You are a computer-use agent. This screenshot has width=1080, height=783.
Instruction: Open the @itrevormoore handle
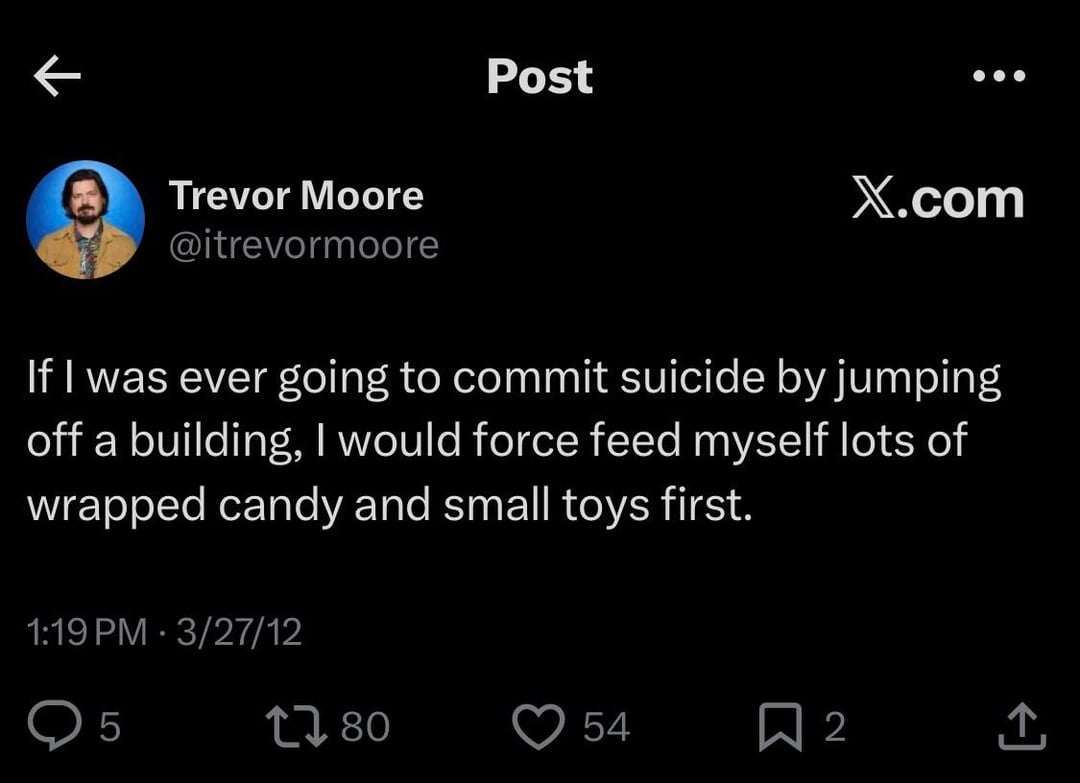(304, 244)
